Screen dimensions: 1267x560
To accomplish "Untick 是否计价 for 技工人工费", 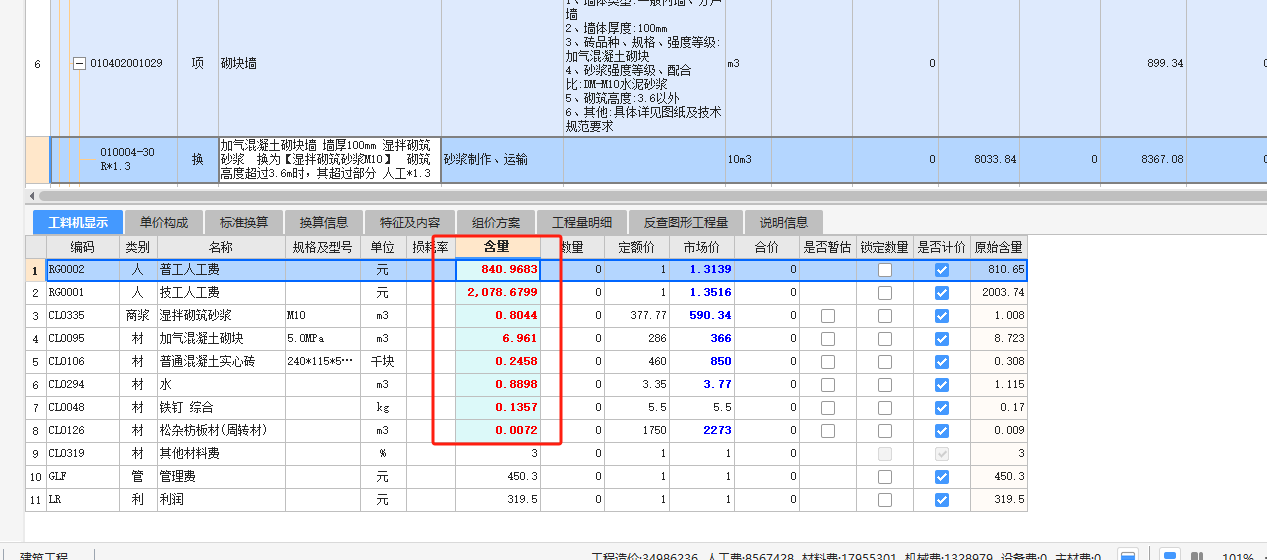I will pyautogui.click(x=941, y=293).
